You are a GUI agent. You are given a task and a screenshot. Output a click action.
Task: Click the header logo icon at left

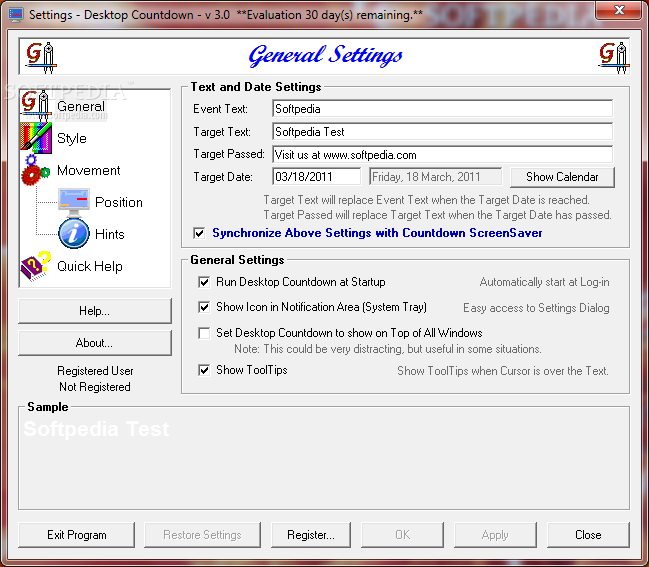coord(41,57)
